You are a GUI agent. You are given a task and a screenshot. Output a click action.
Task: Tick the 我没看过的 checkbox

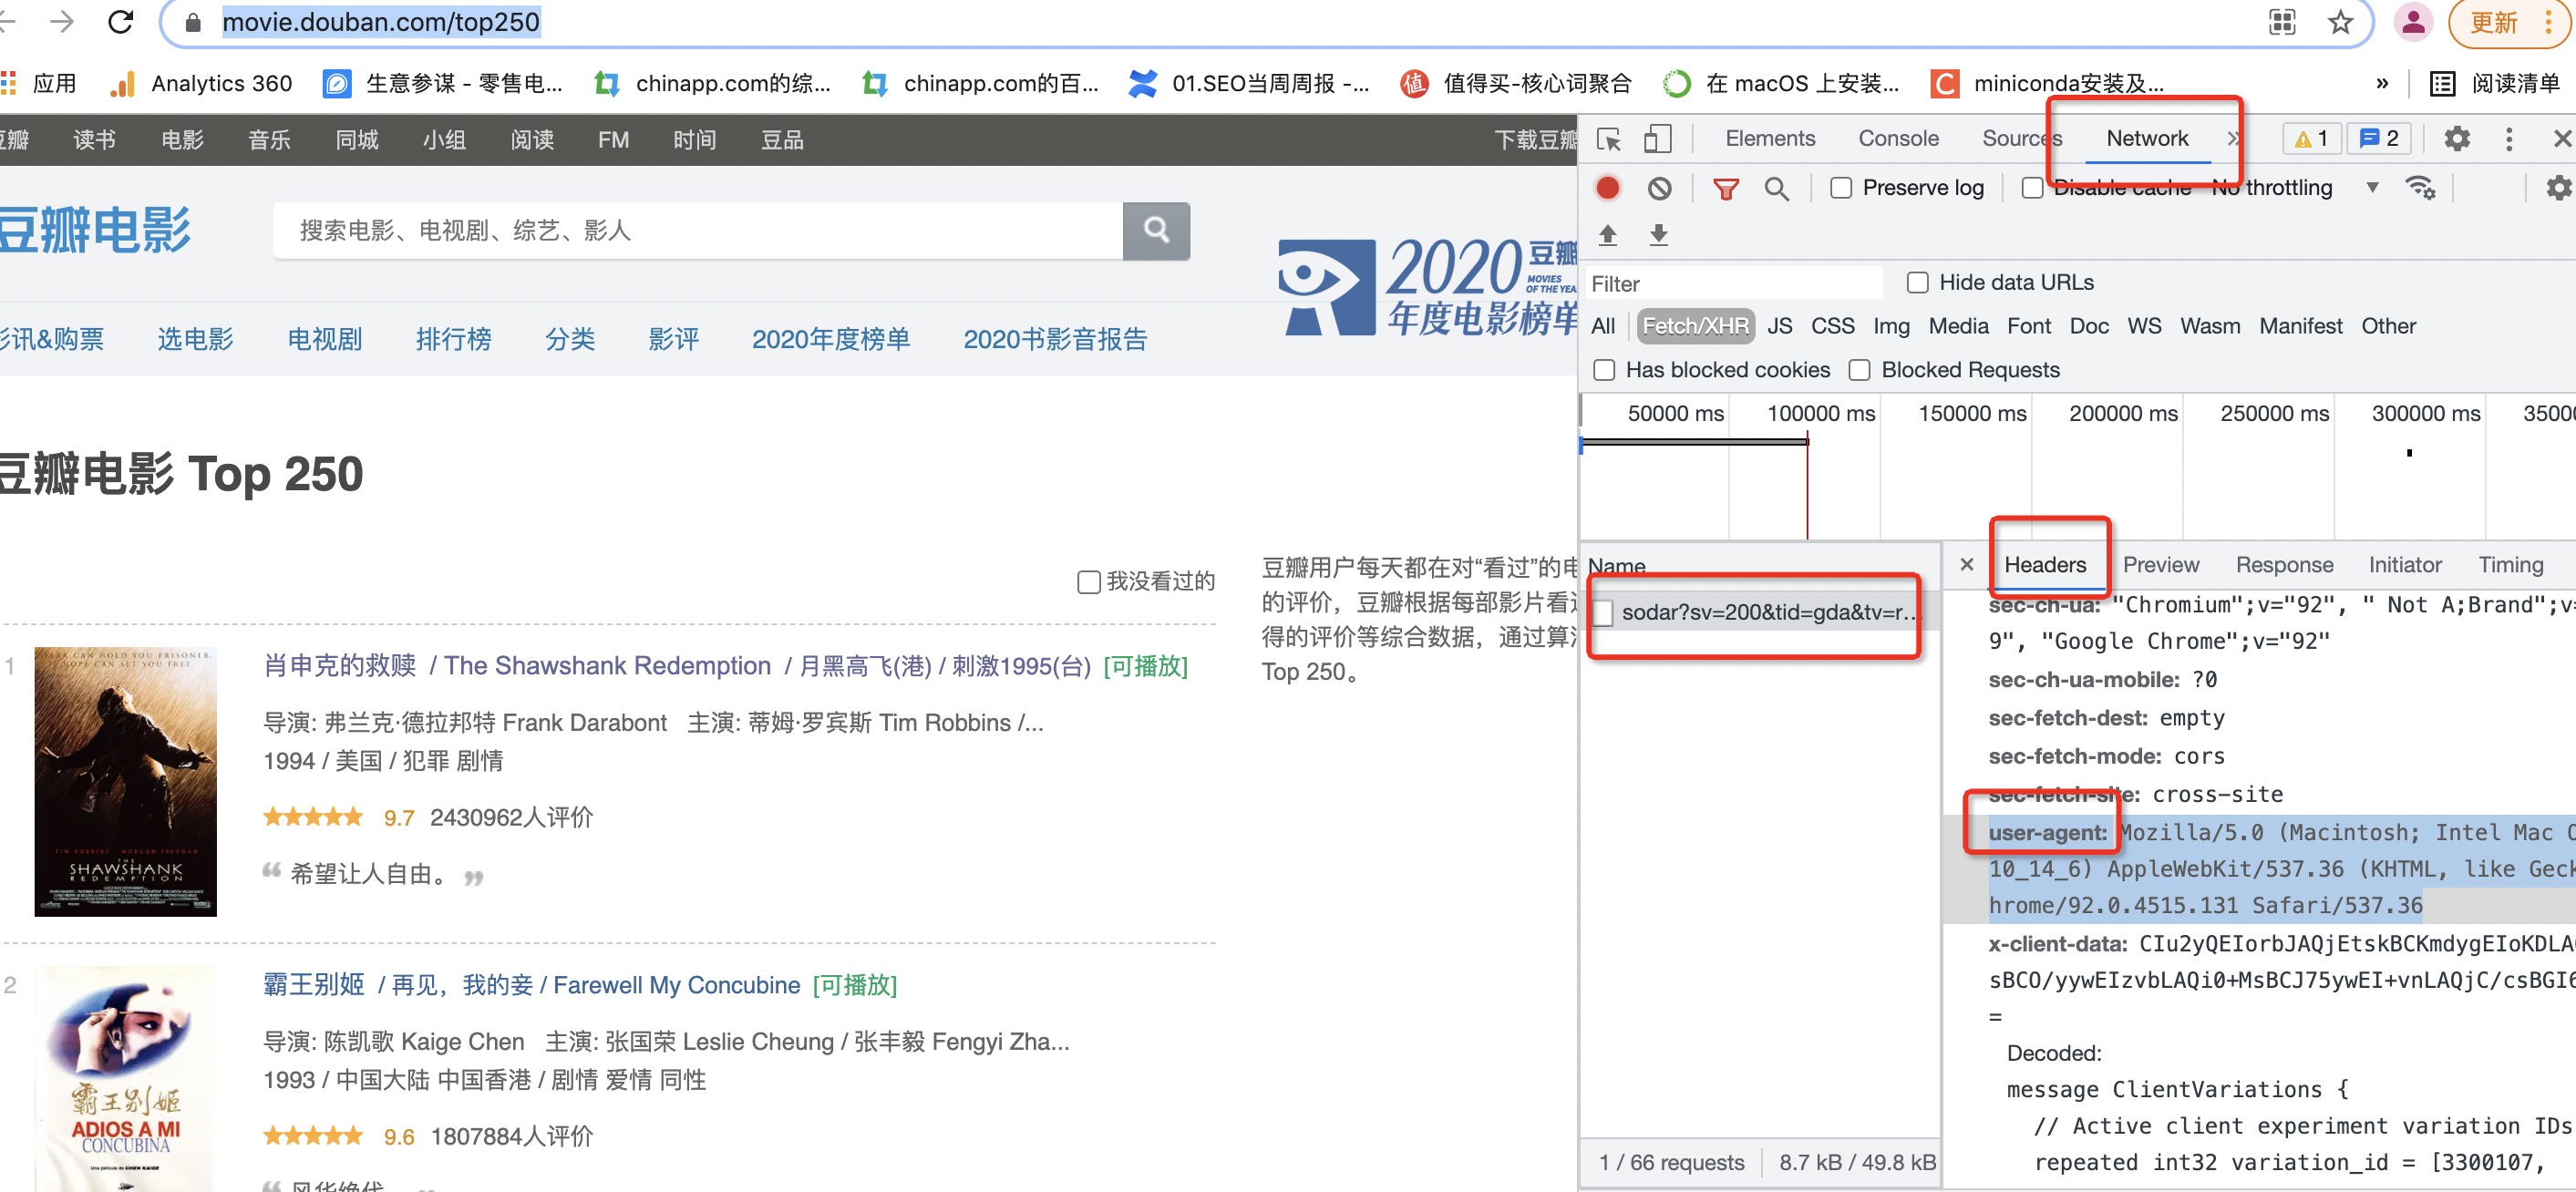[1089, 582]
